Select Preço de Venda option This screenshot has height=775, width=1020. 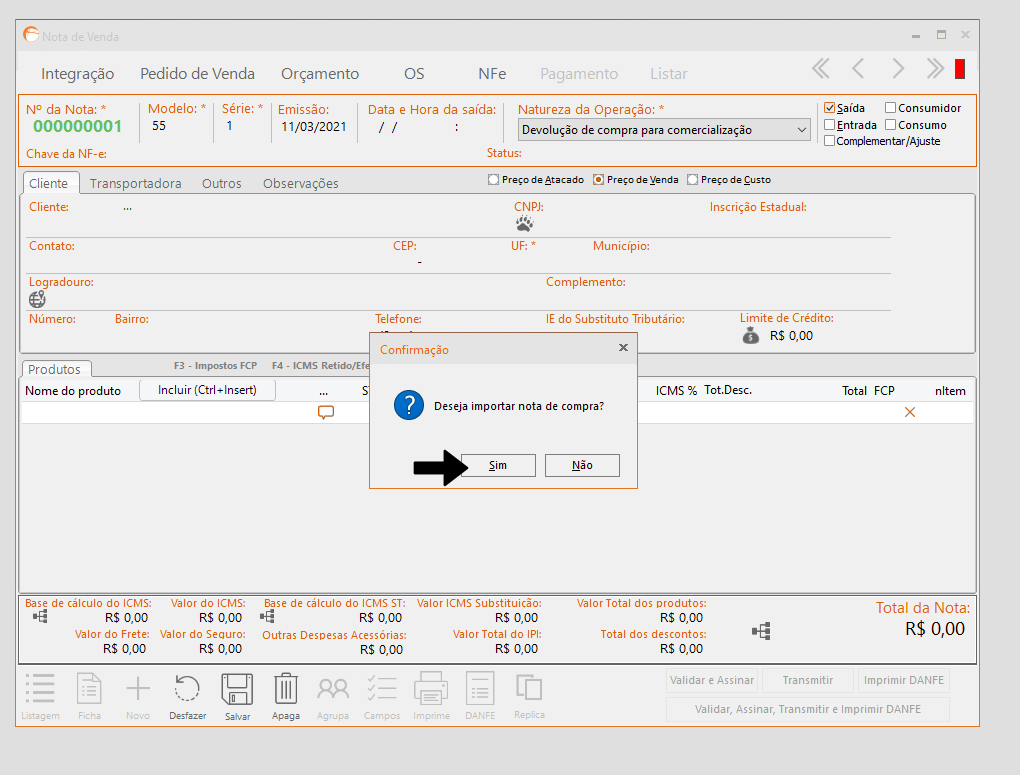(598, 180)
